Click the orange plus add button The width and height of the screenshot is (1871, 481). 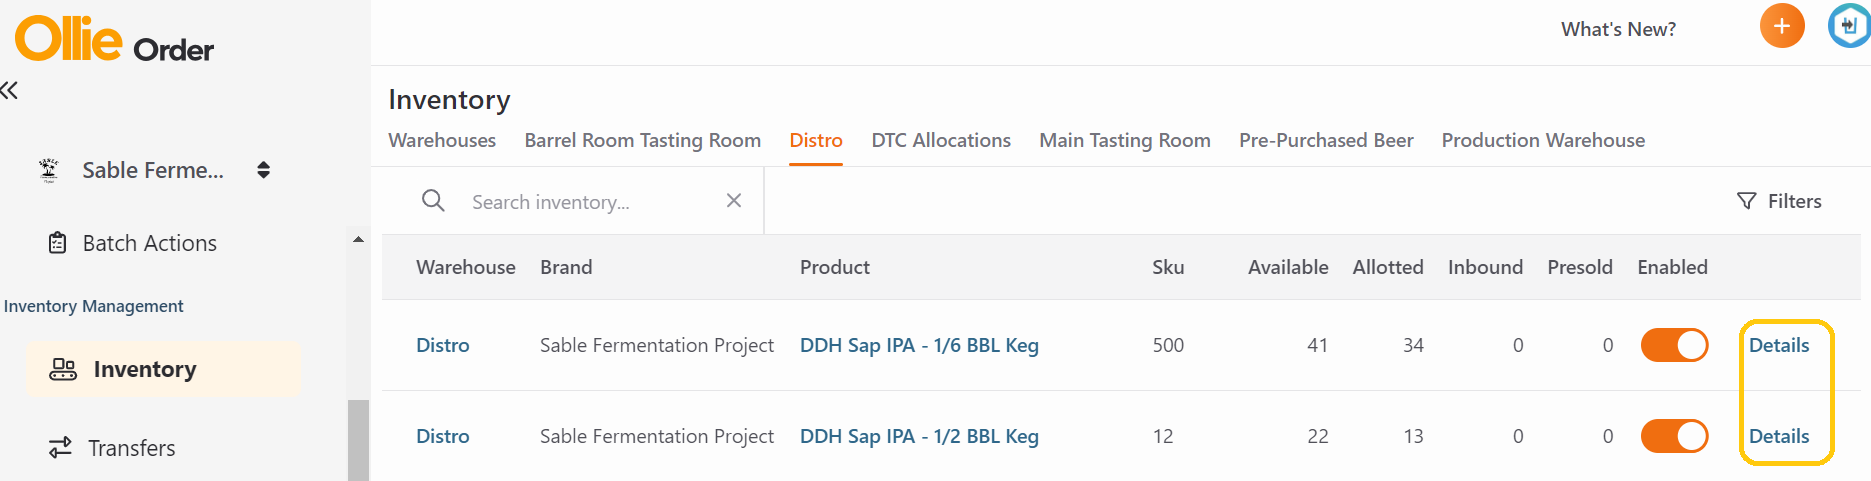1782,26
